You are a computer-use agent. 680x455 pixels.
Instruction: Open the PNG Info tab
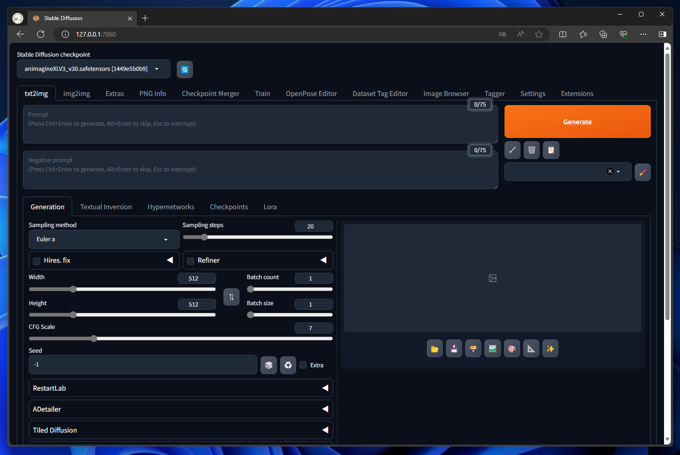pyautogui.click(x=153, y=94)
